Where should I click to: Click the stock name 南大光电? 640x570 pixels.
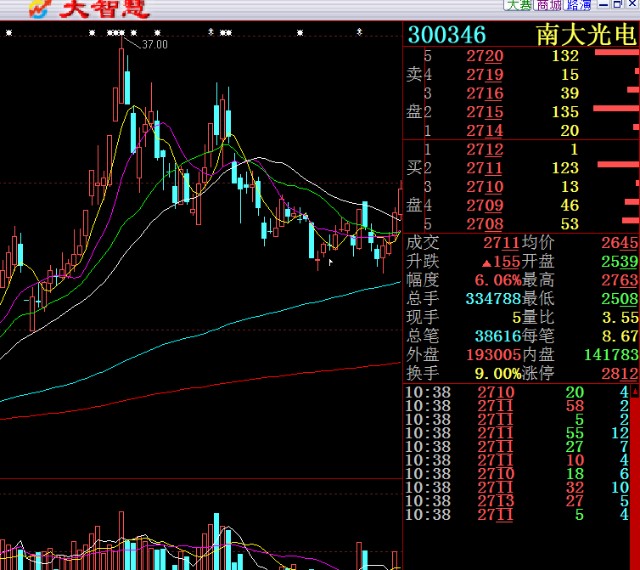[x=586, y=35]
